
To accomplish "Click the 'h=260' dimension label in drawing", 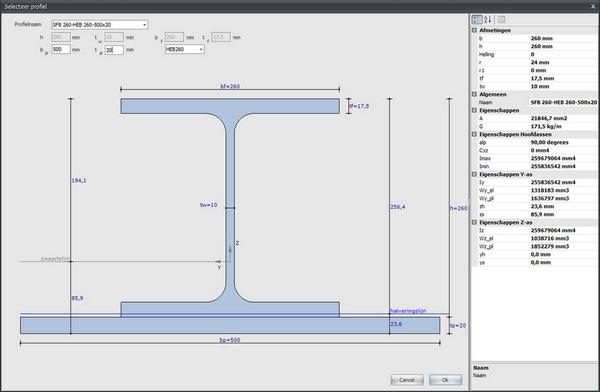I will click(458, 208).
